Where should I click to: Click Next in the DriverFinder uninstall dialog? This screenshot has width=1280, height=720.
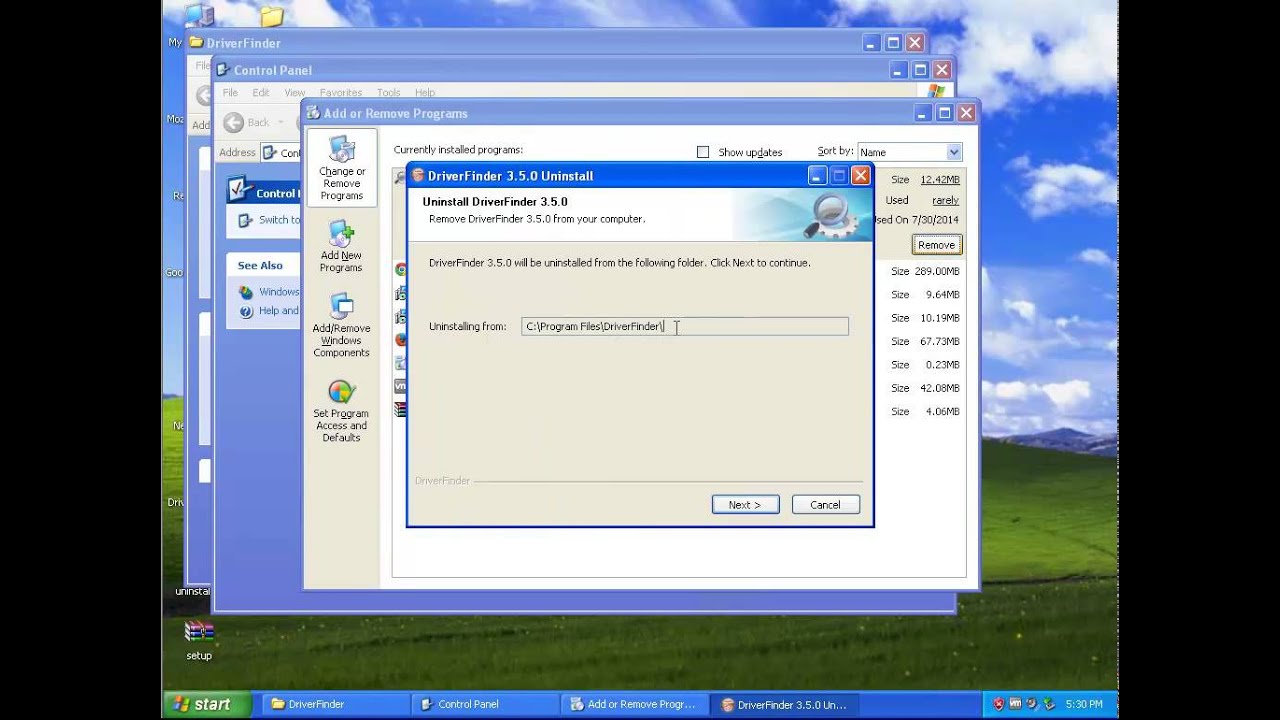tap(745, 505)
